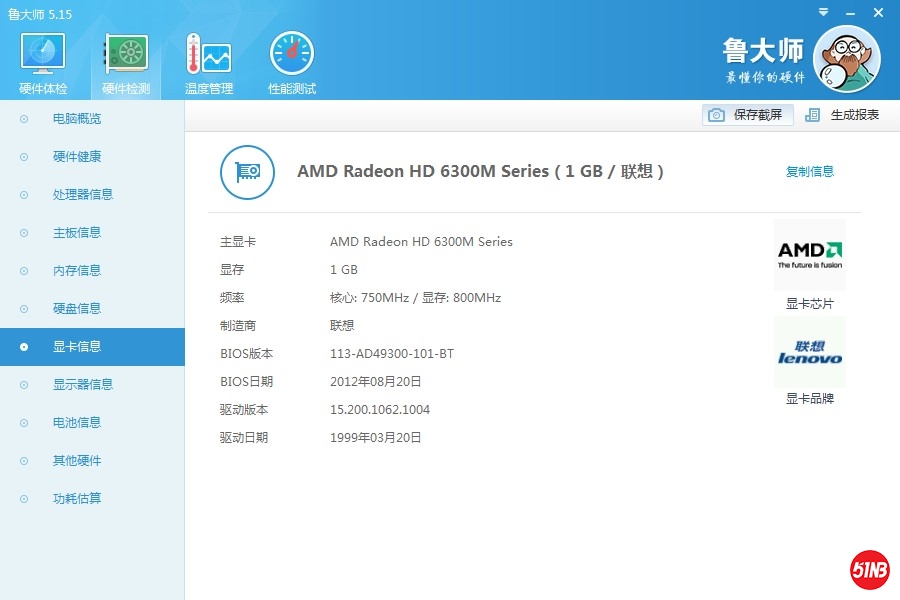Open 内存信息 memory info
Image resolution: width=900 pixels, height=600 pixels.
point(92,270)
